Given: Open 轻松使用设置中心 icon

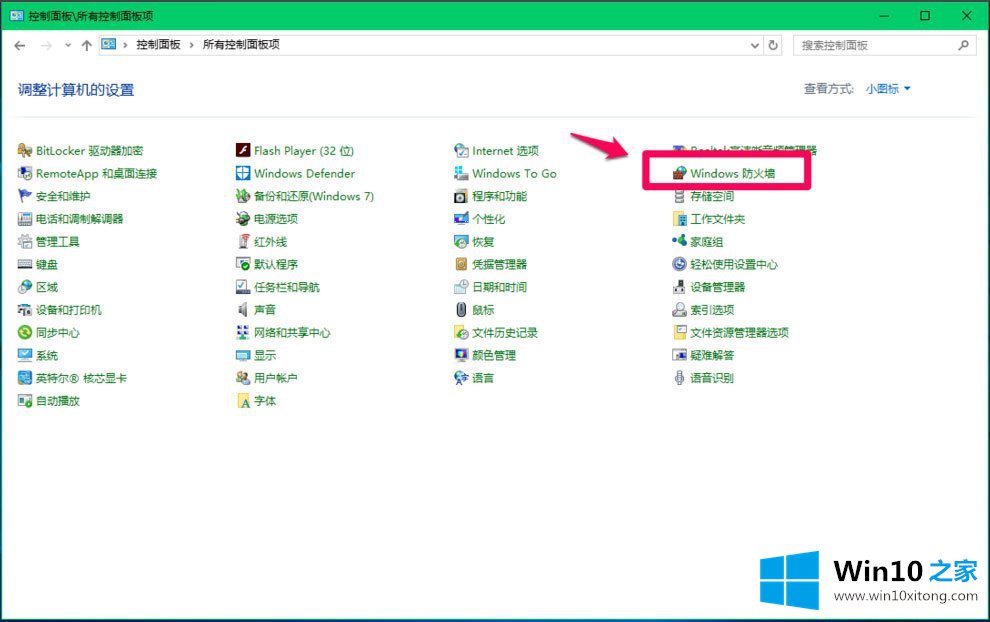Looking at the screenshot, I should click(x=679, y=264).
